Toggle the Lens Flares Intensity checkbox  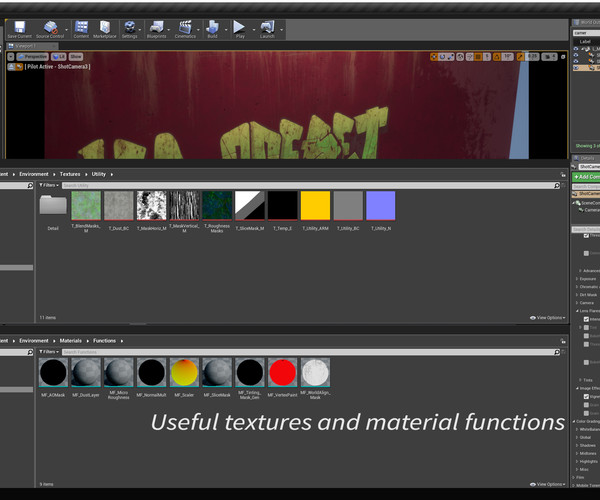(586, 319)
